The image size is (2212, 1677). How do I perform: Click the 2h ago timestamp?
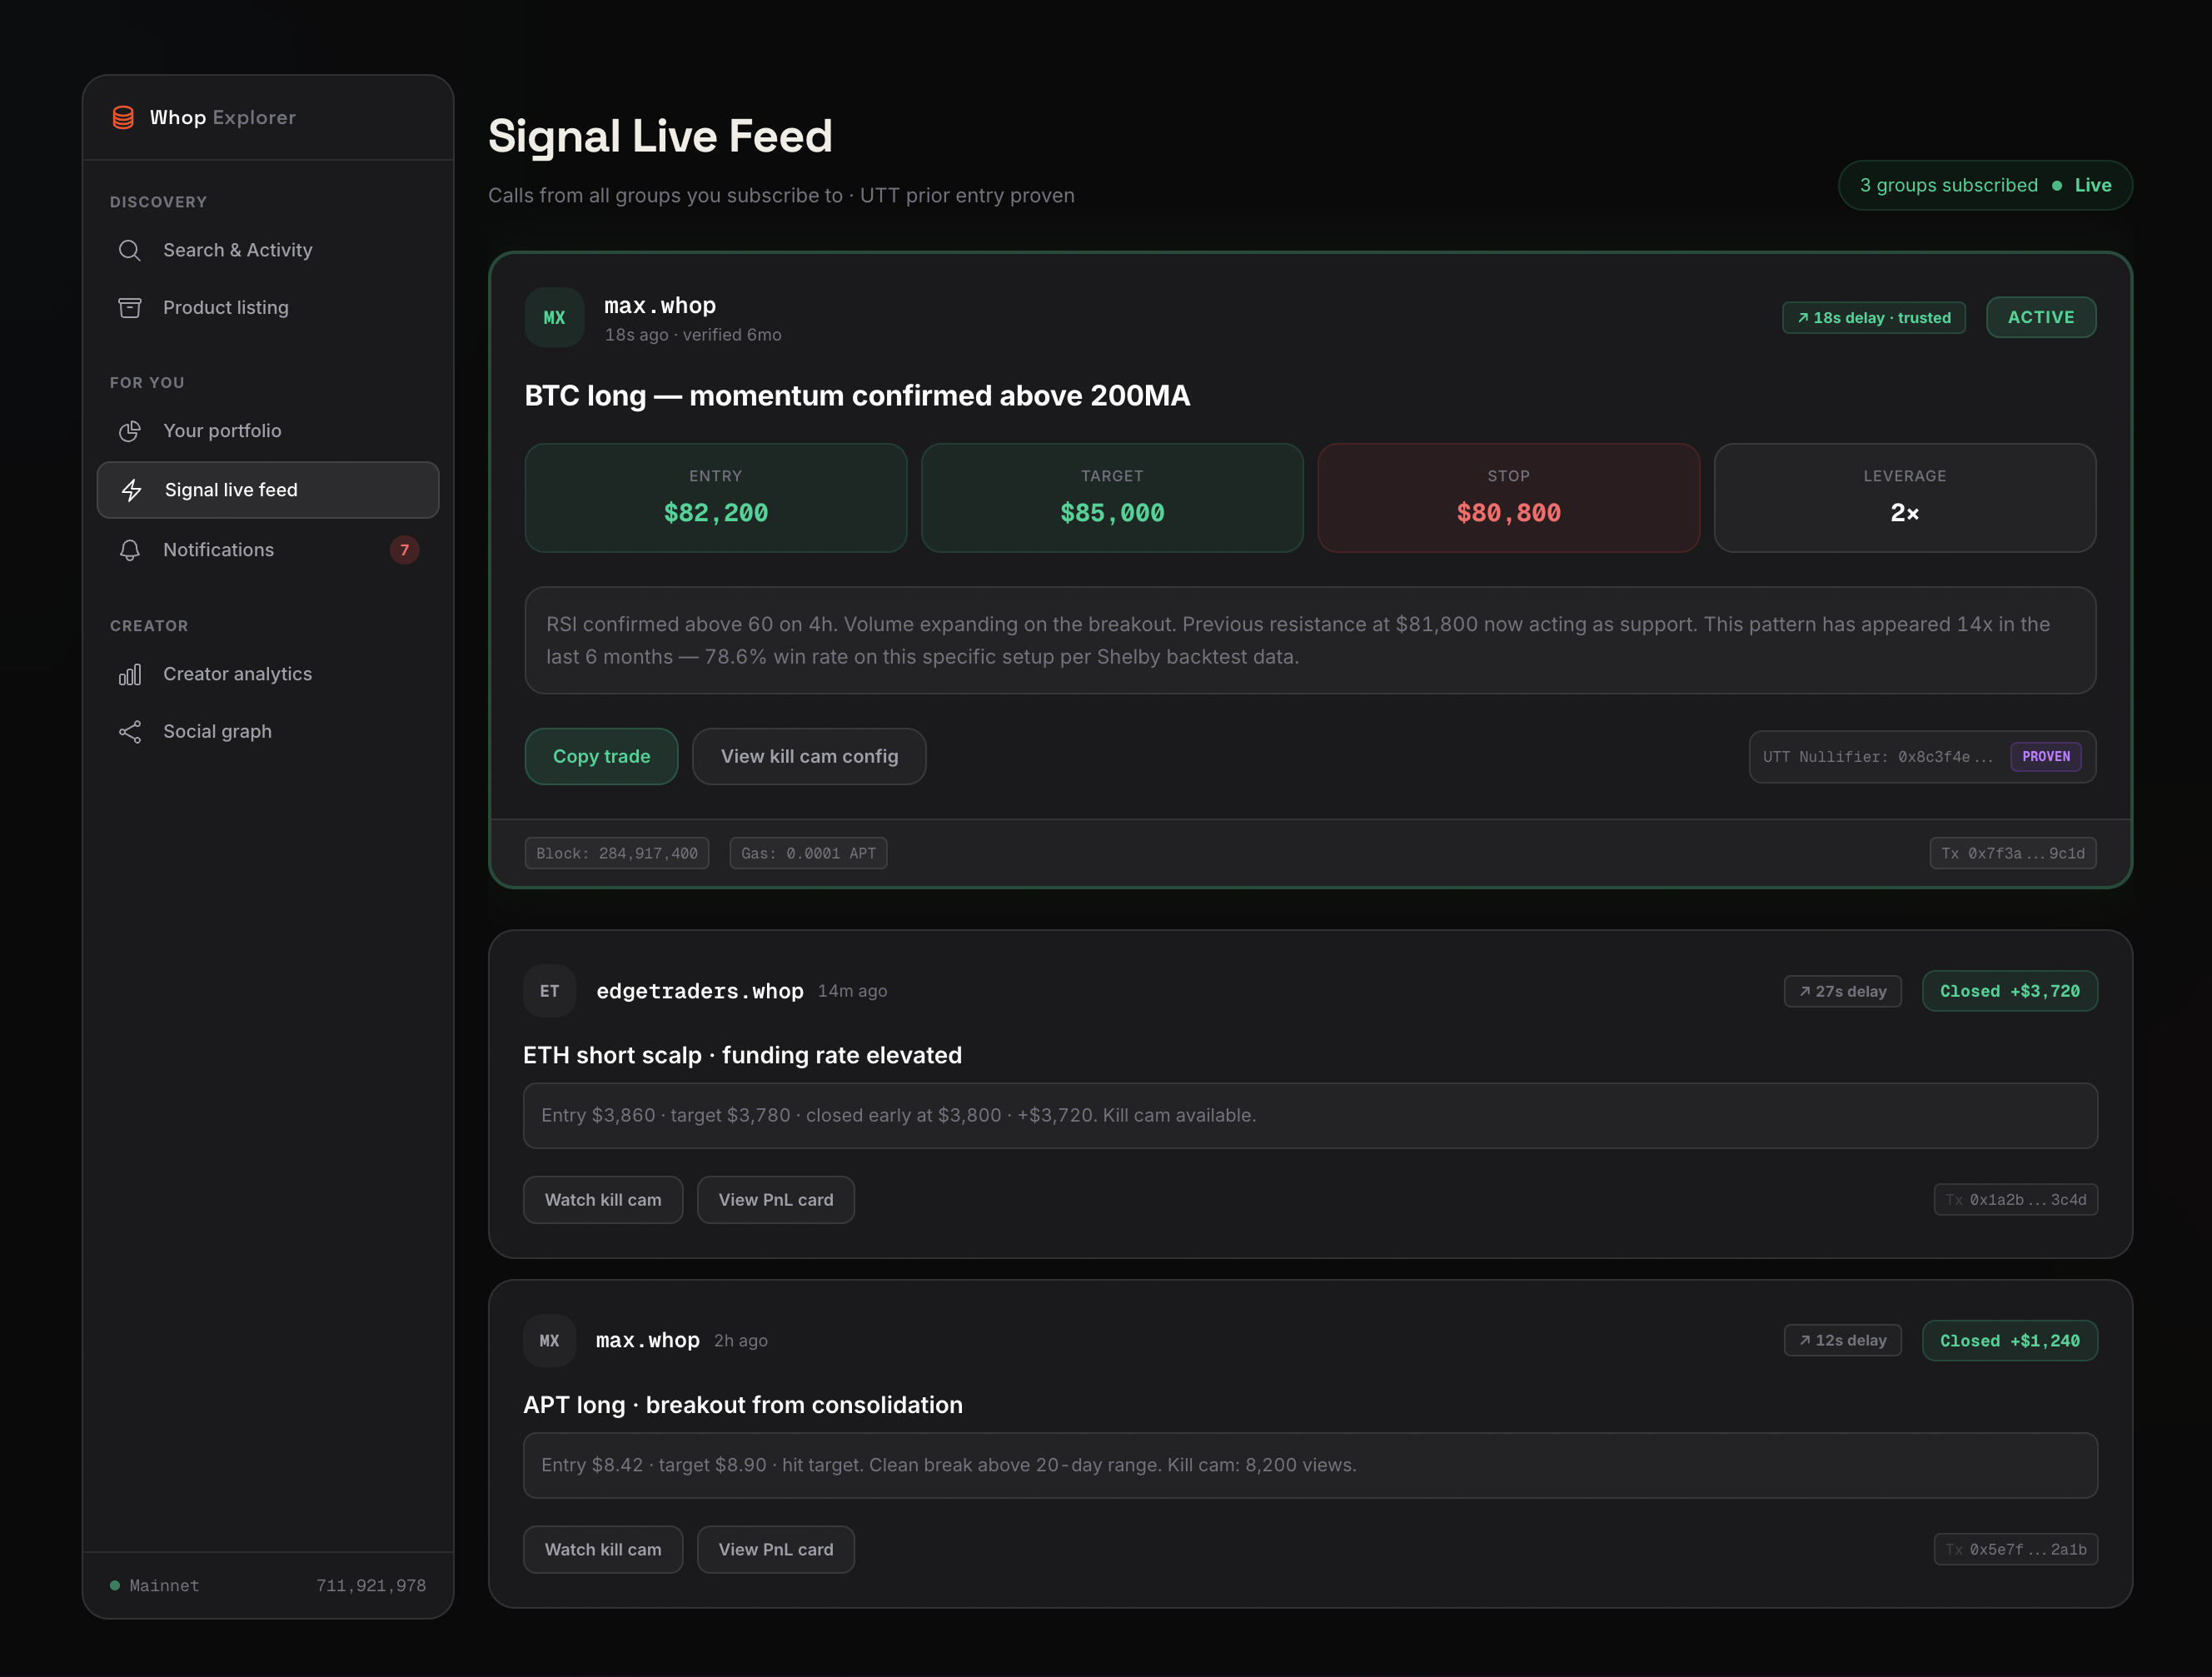tap(741, 1340)
